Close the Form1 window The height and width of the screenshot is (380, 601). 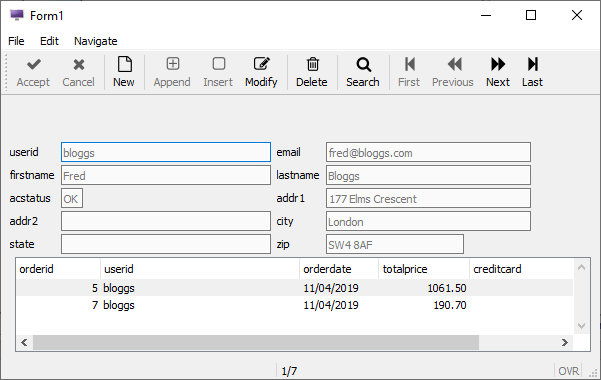pos(577,15)
